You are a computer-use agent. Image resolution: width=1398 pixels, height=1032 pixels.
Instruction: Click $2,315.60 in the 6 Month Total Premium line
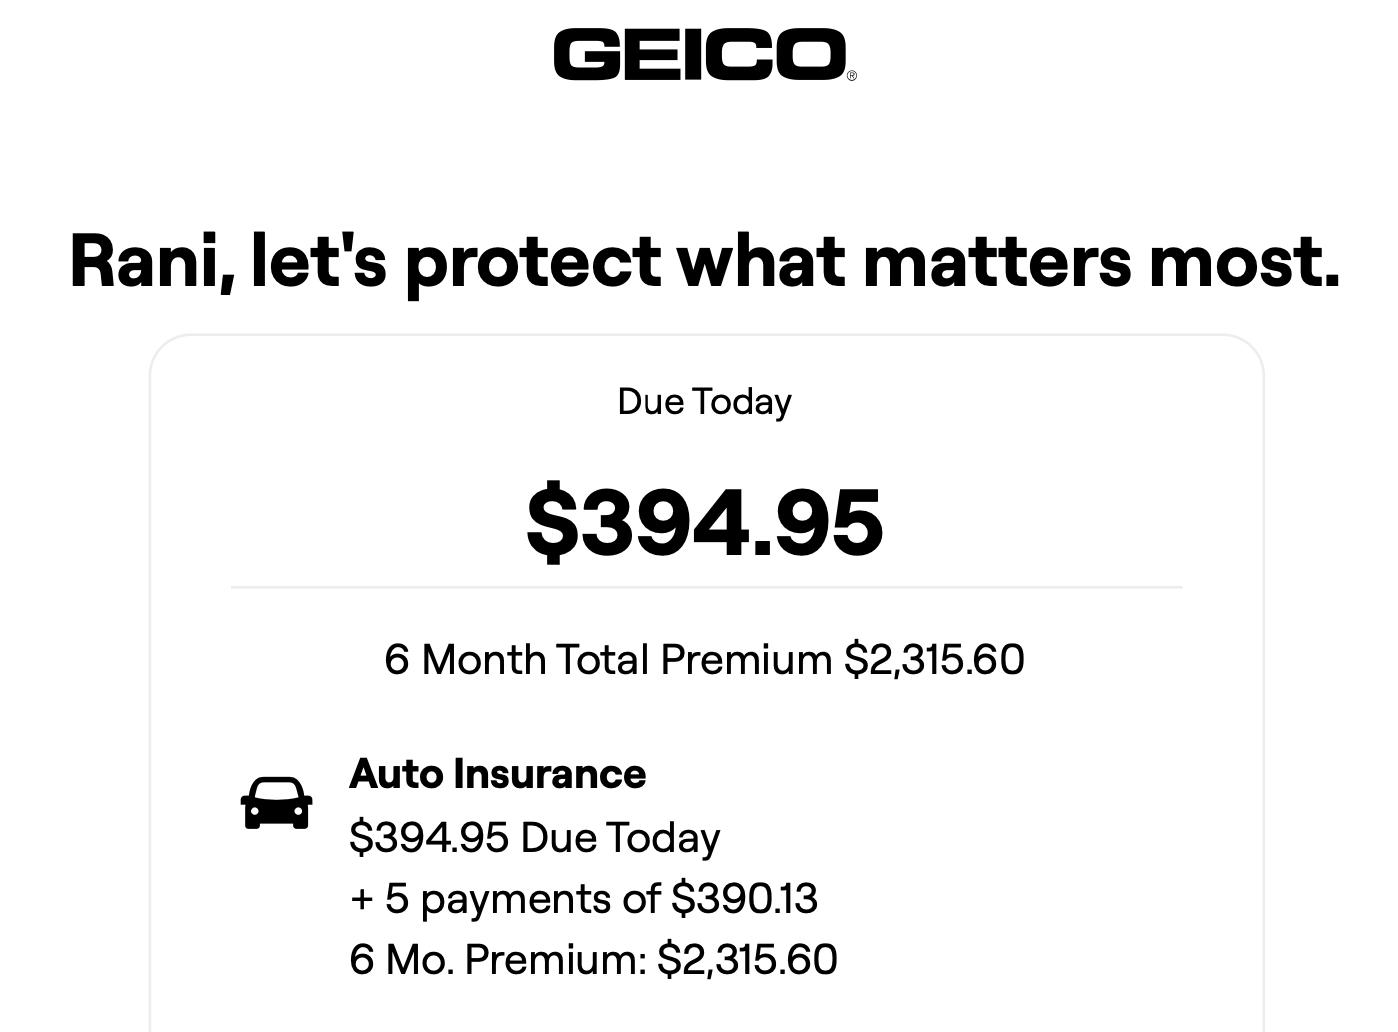coord(934,660)
